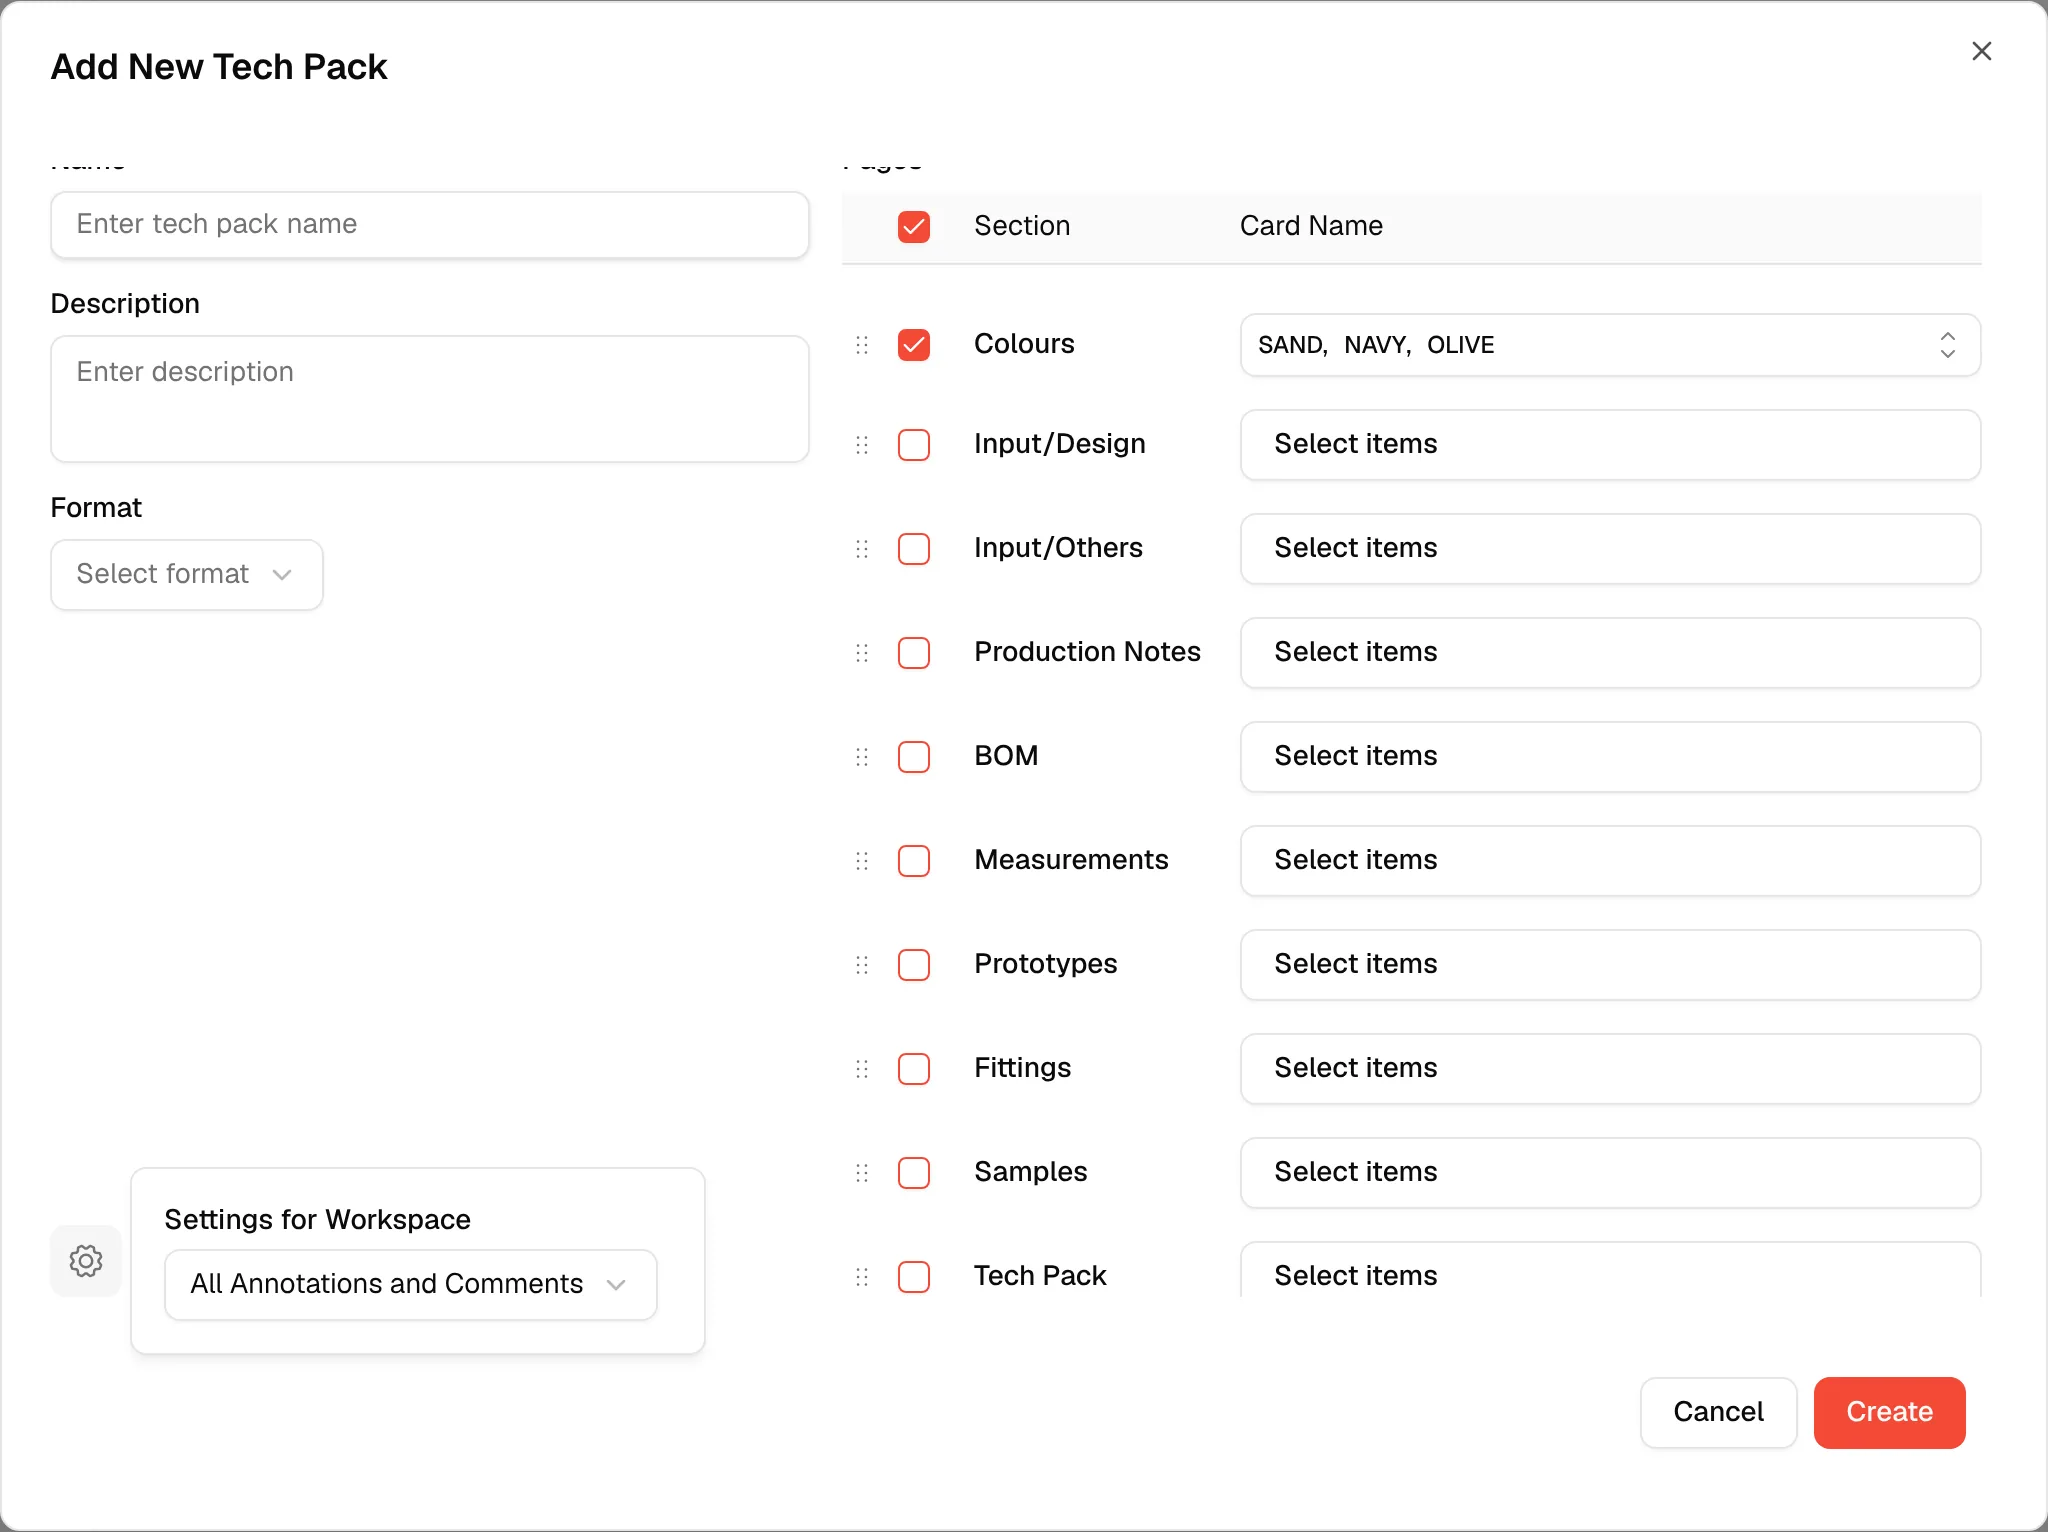Enable the Production Notes checkbox
2048x1532 pixels.
click(x=914, y=653)
